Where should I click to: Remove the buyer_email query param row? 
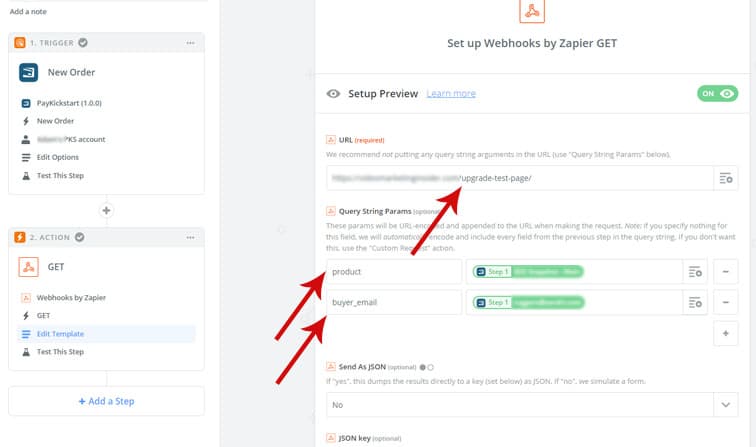click(x=726, y=302)
